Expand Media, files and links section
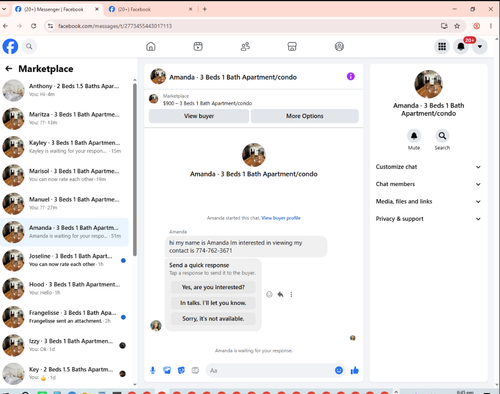Screen dimensions: 500x394 (x=428, y=201)
